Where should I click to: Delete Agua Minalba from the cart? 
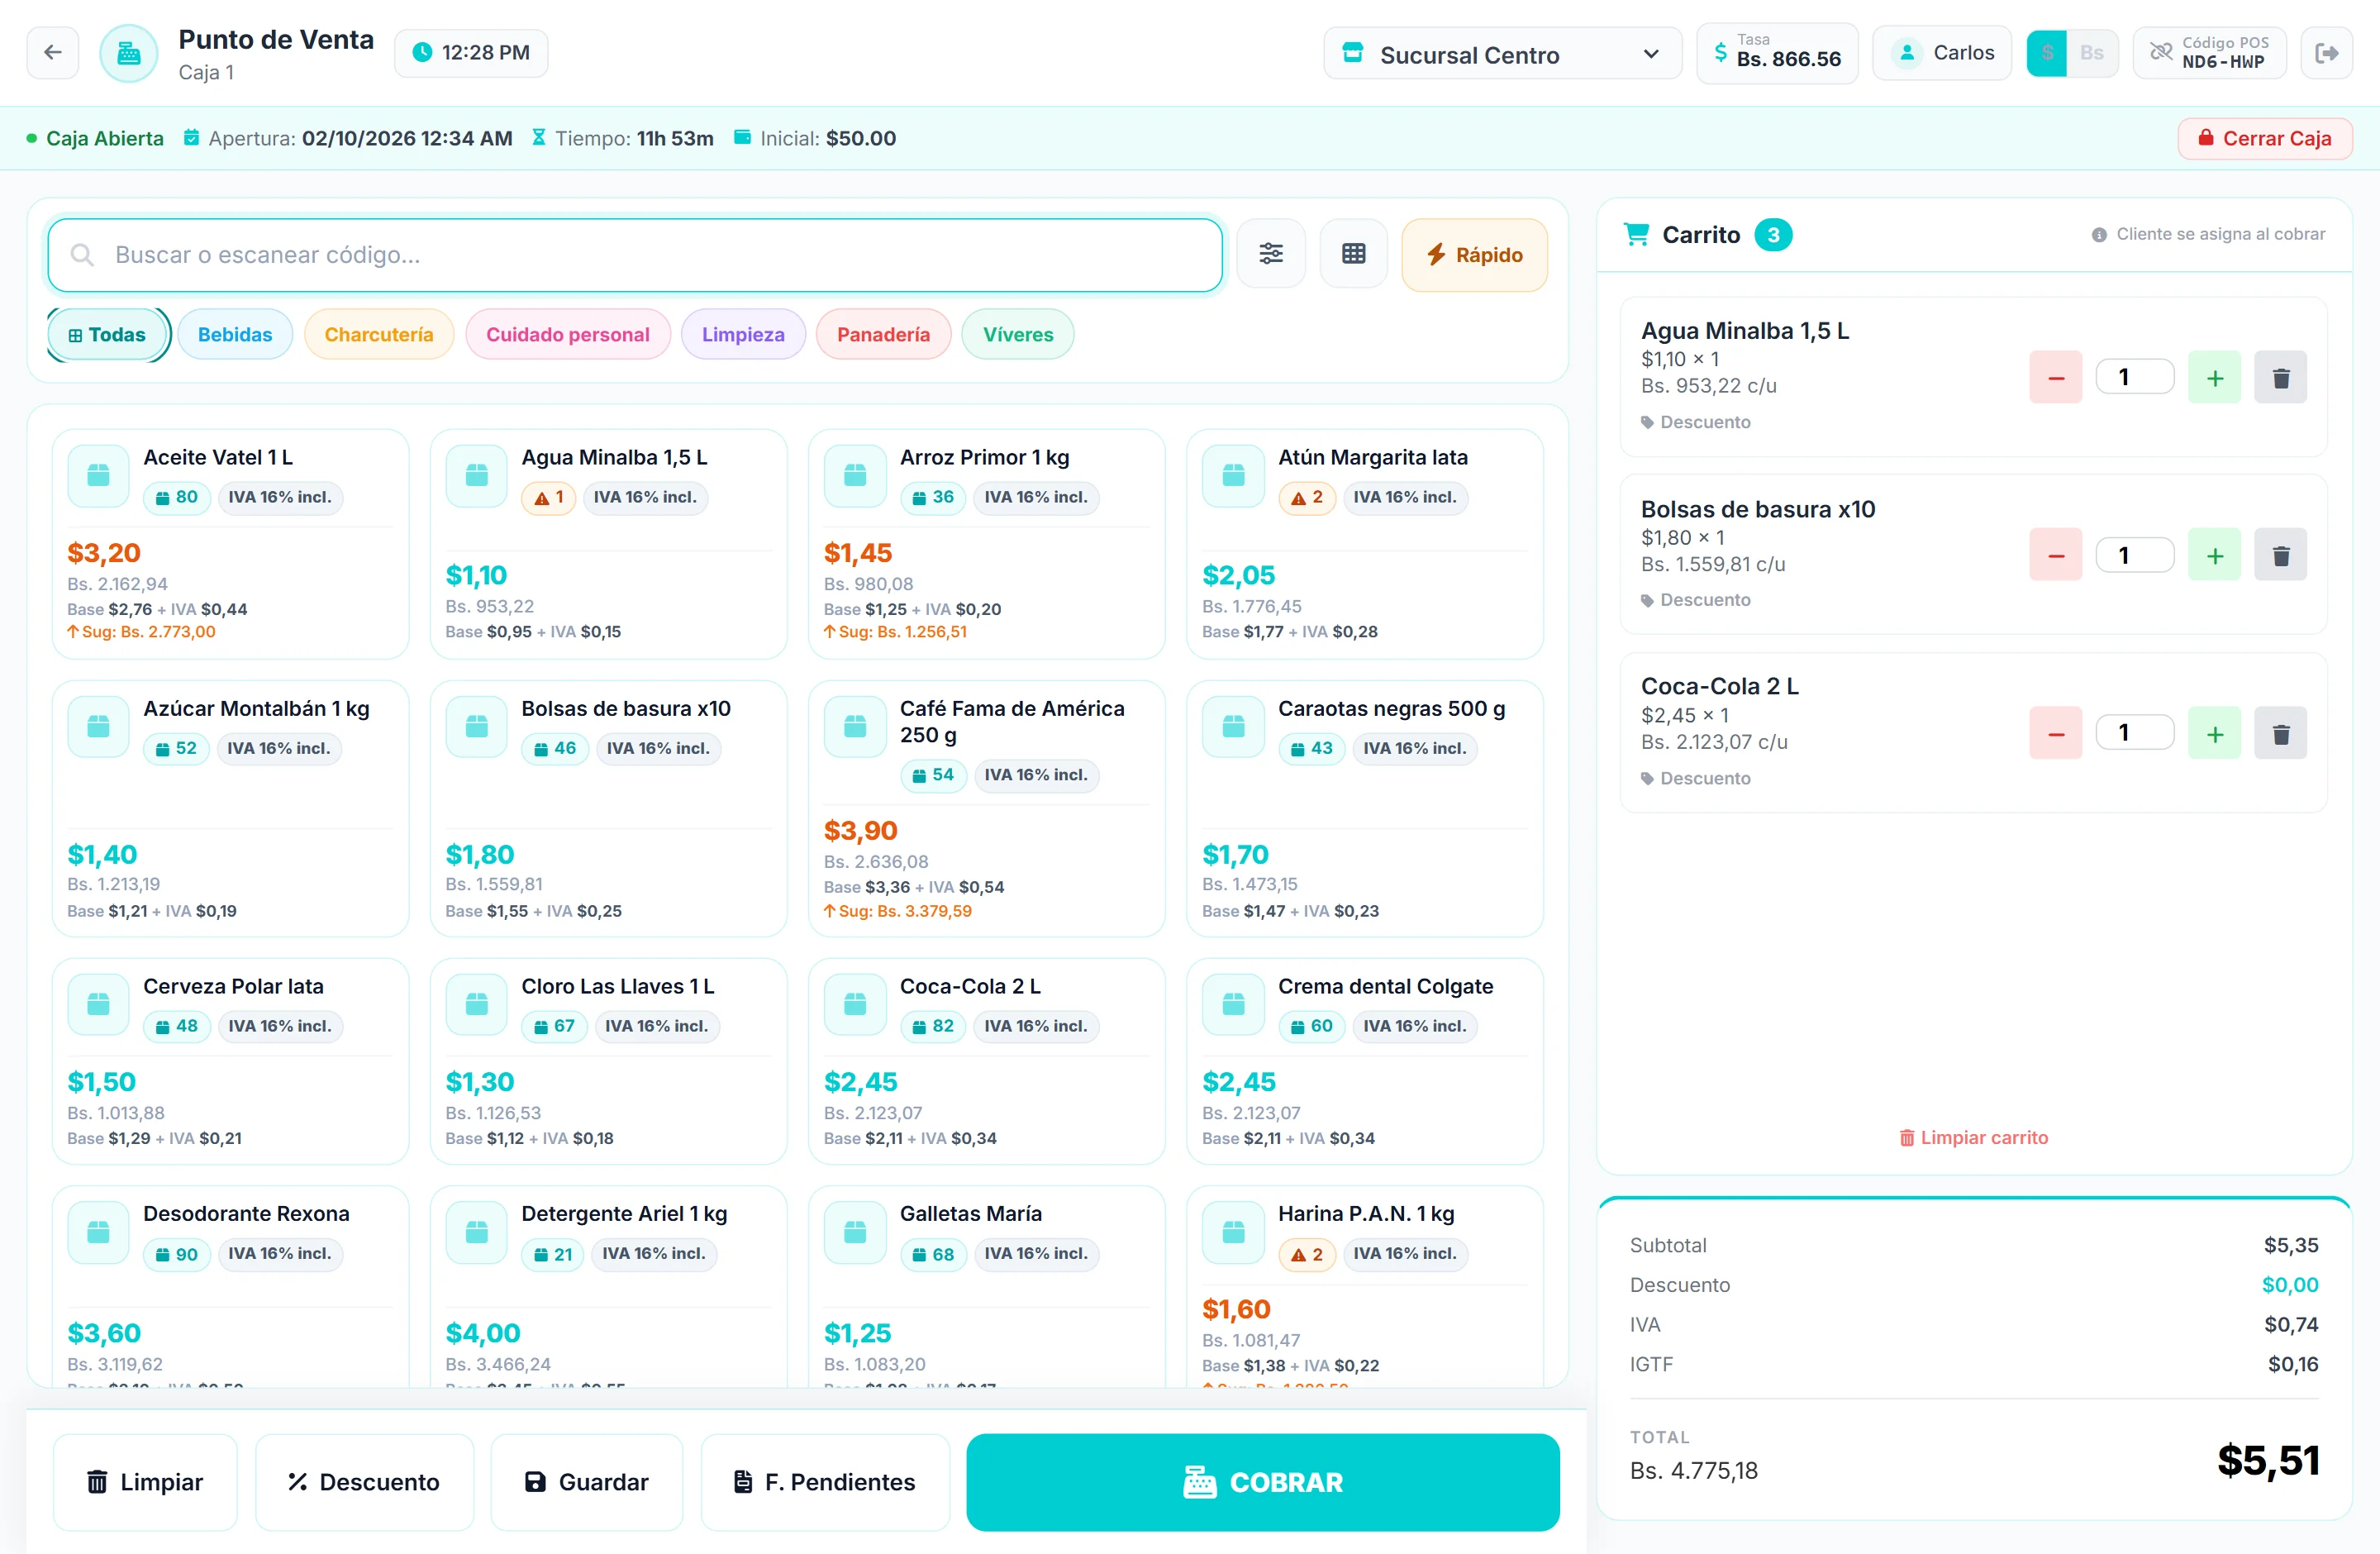pos(2281,377)
